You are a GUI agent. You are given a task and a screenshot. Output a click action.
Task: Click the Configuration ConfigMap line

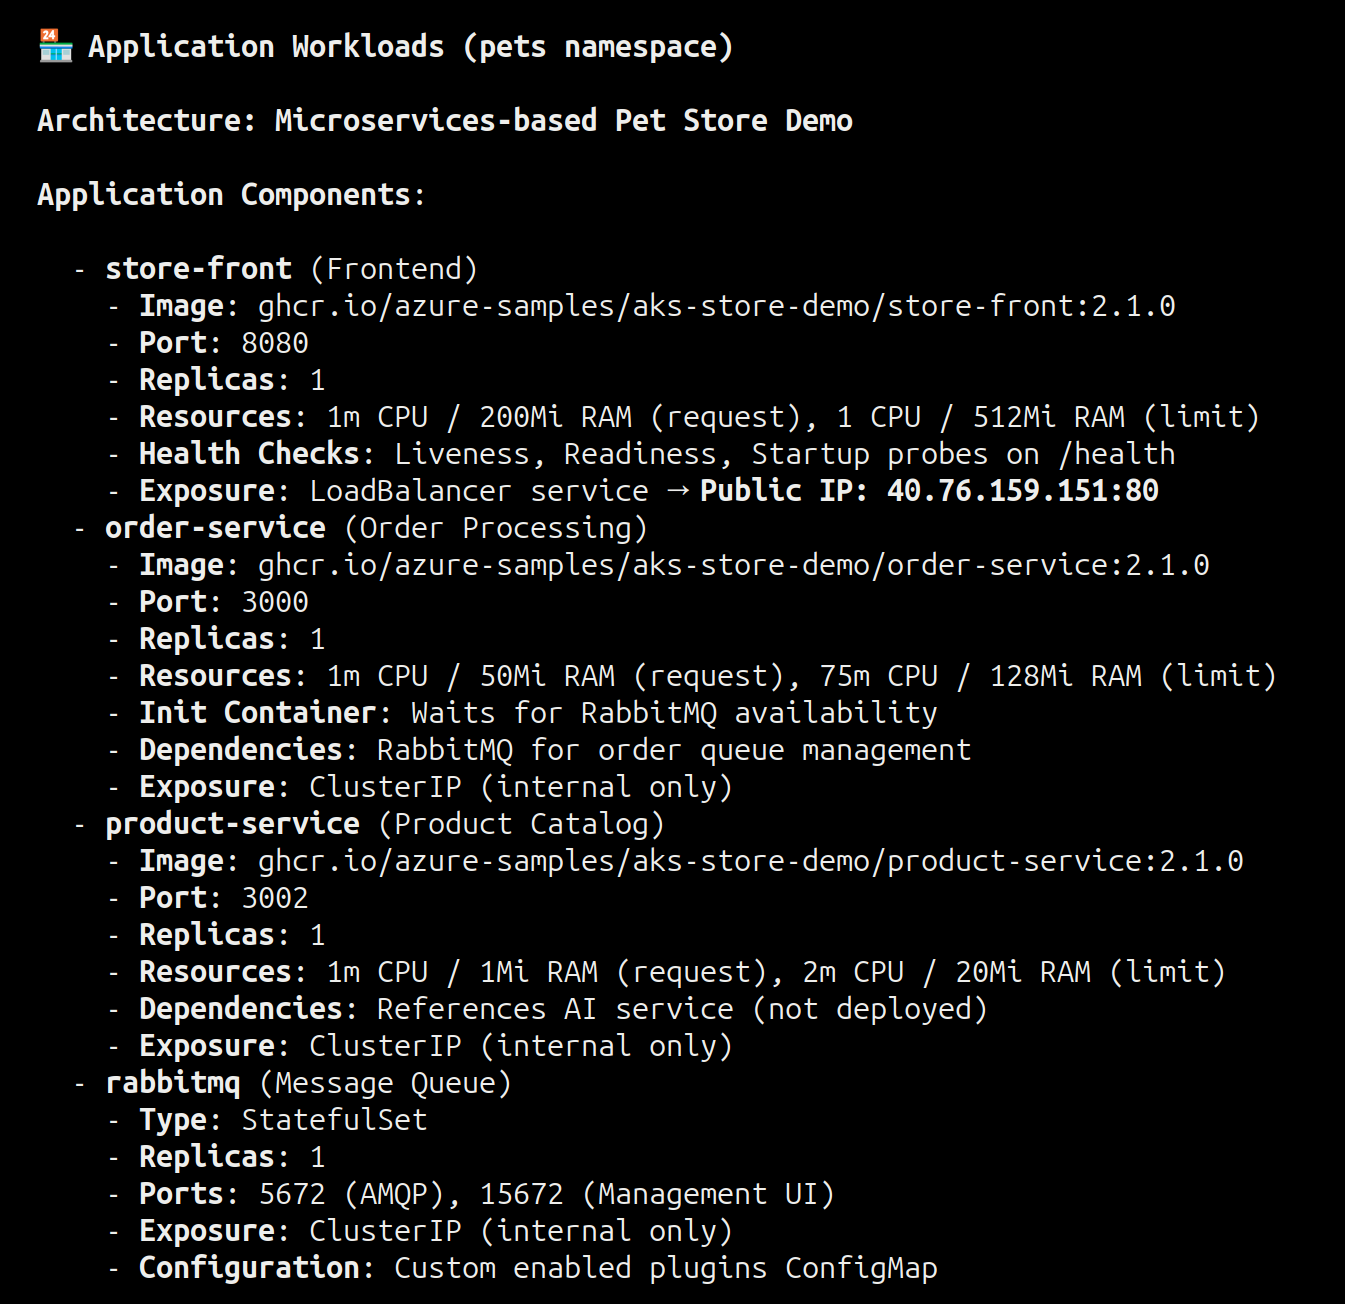(x=537, y=1268)
